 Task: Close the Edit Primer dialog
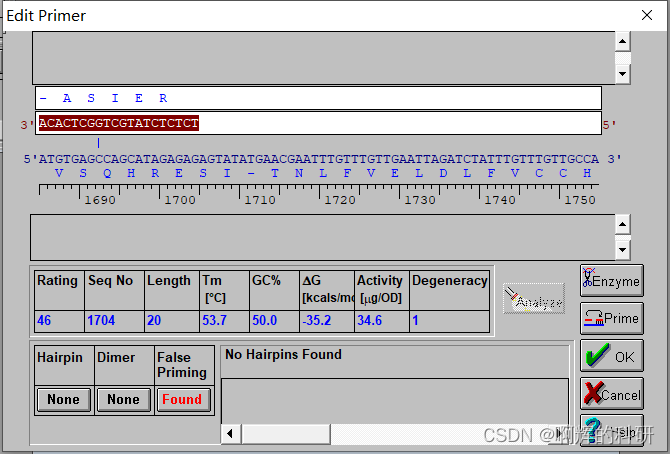coord(647,15)
